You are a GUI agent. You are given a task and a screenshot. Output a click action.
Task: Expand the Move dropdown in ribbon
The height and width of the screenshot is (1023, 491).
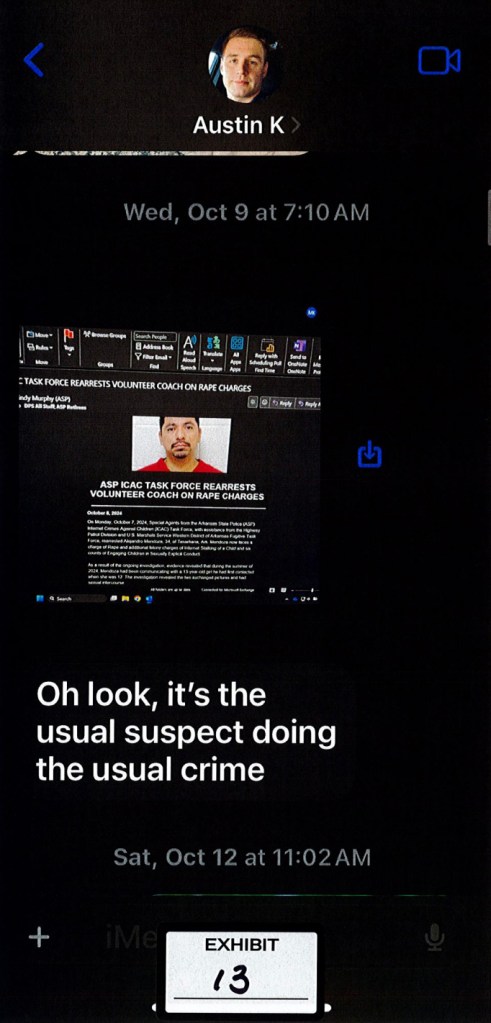pyautogui.click(x=40, y=334)
